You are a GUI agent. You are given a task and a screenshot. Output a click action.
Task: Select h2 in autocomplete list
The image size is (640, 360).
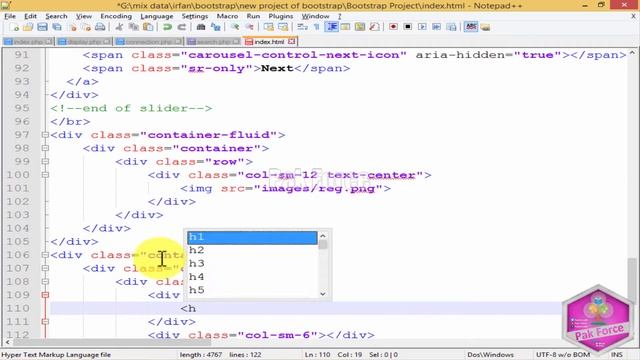[252, 250]
